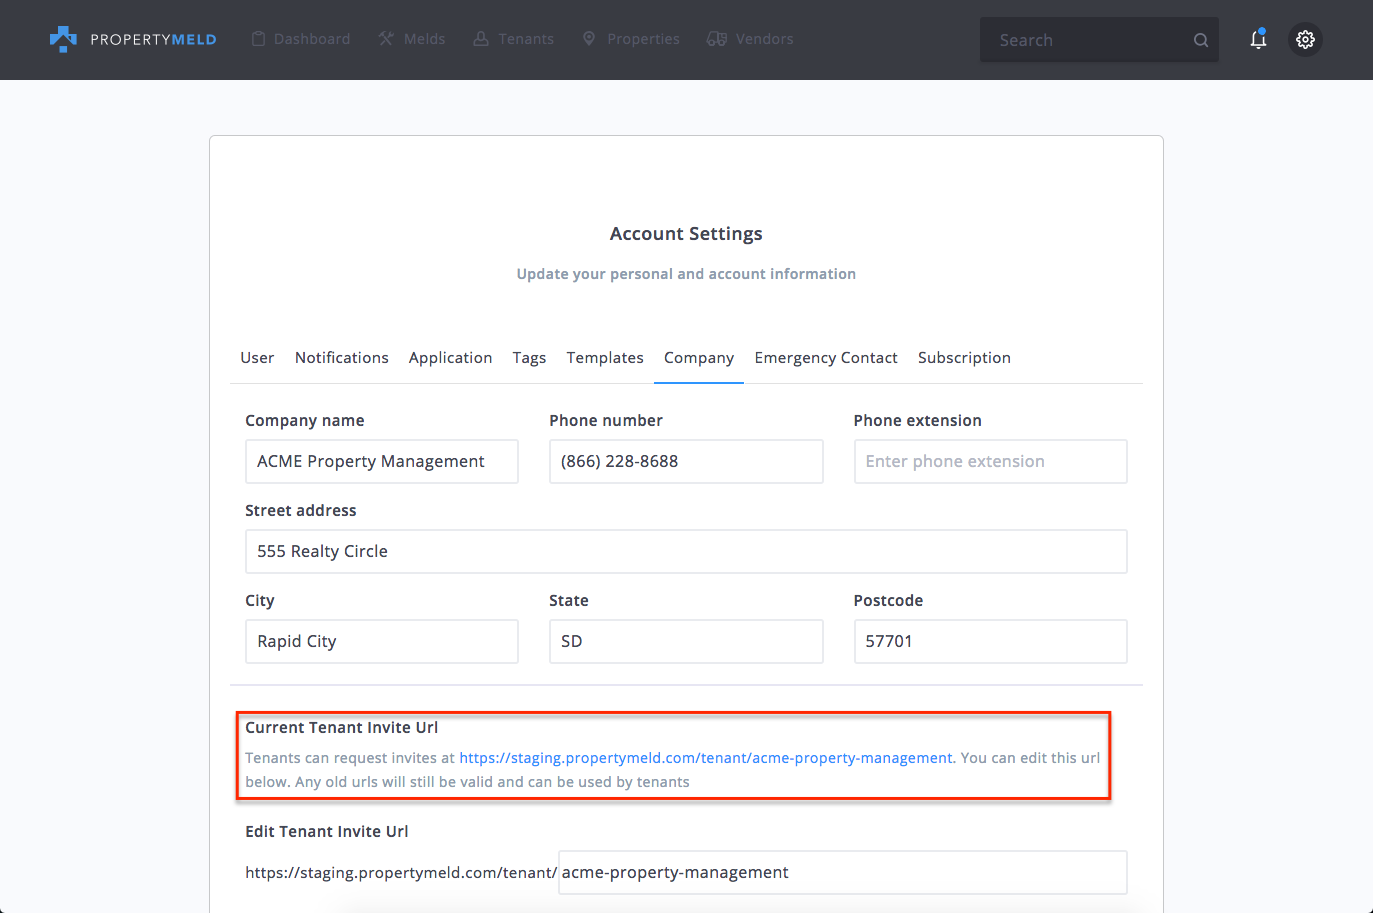This screenshot has width=1373, height=913.
Task: Switch to the User tab
Action: pos(257,358)
